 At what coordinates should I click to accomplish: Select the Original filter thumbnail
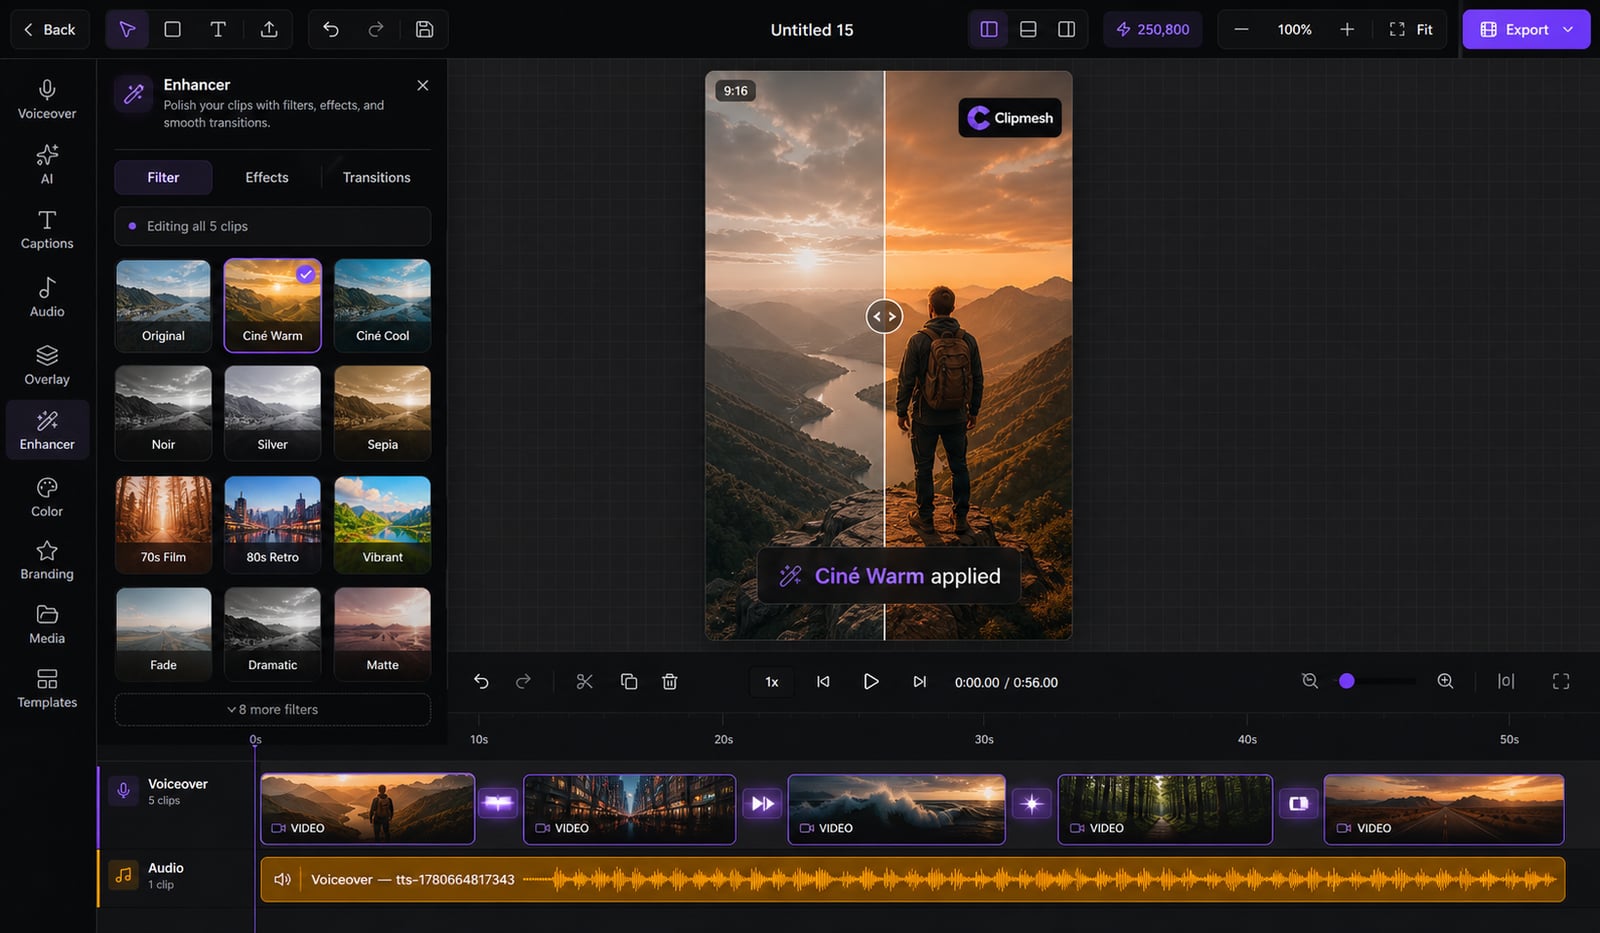[163, 305]
